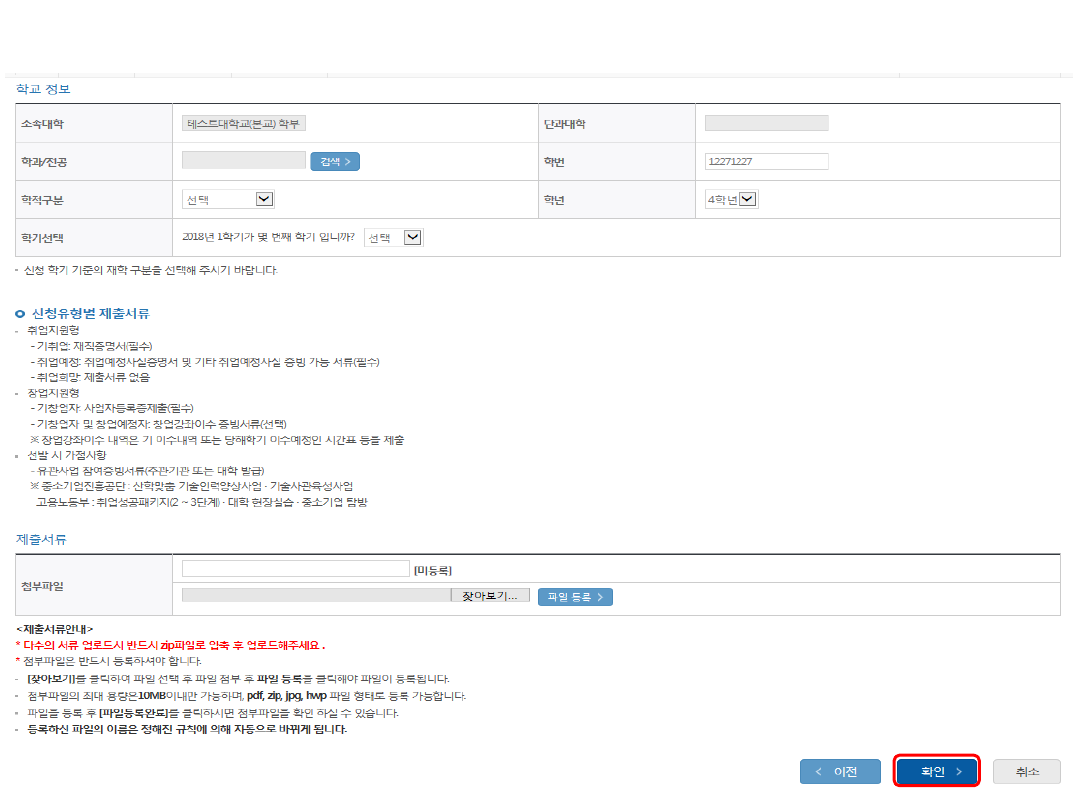Click the 파일 등록 upload button
This screenshot has width=1080, height=810.
(x=575, y=597)
